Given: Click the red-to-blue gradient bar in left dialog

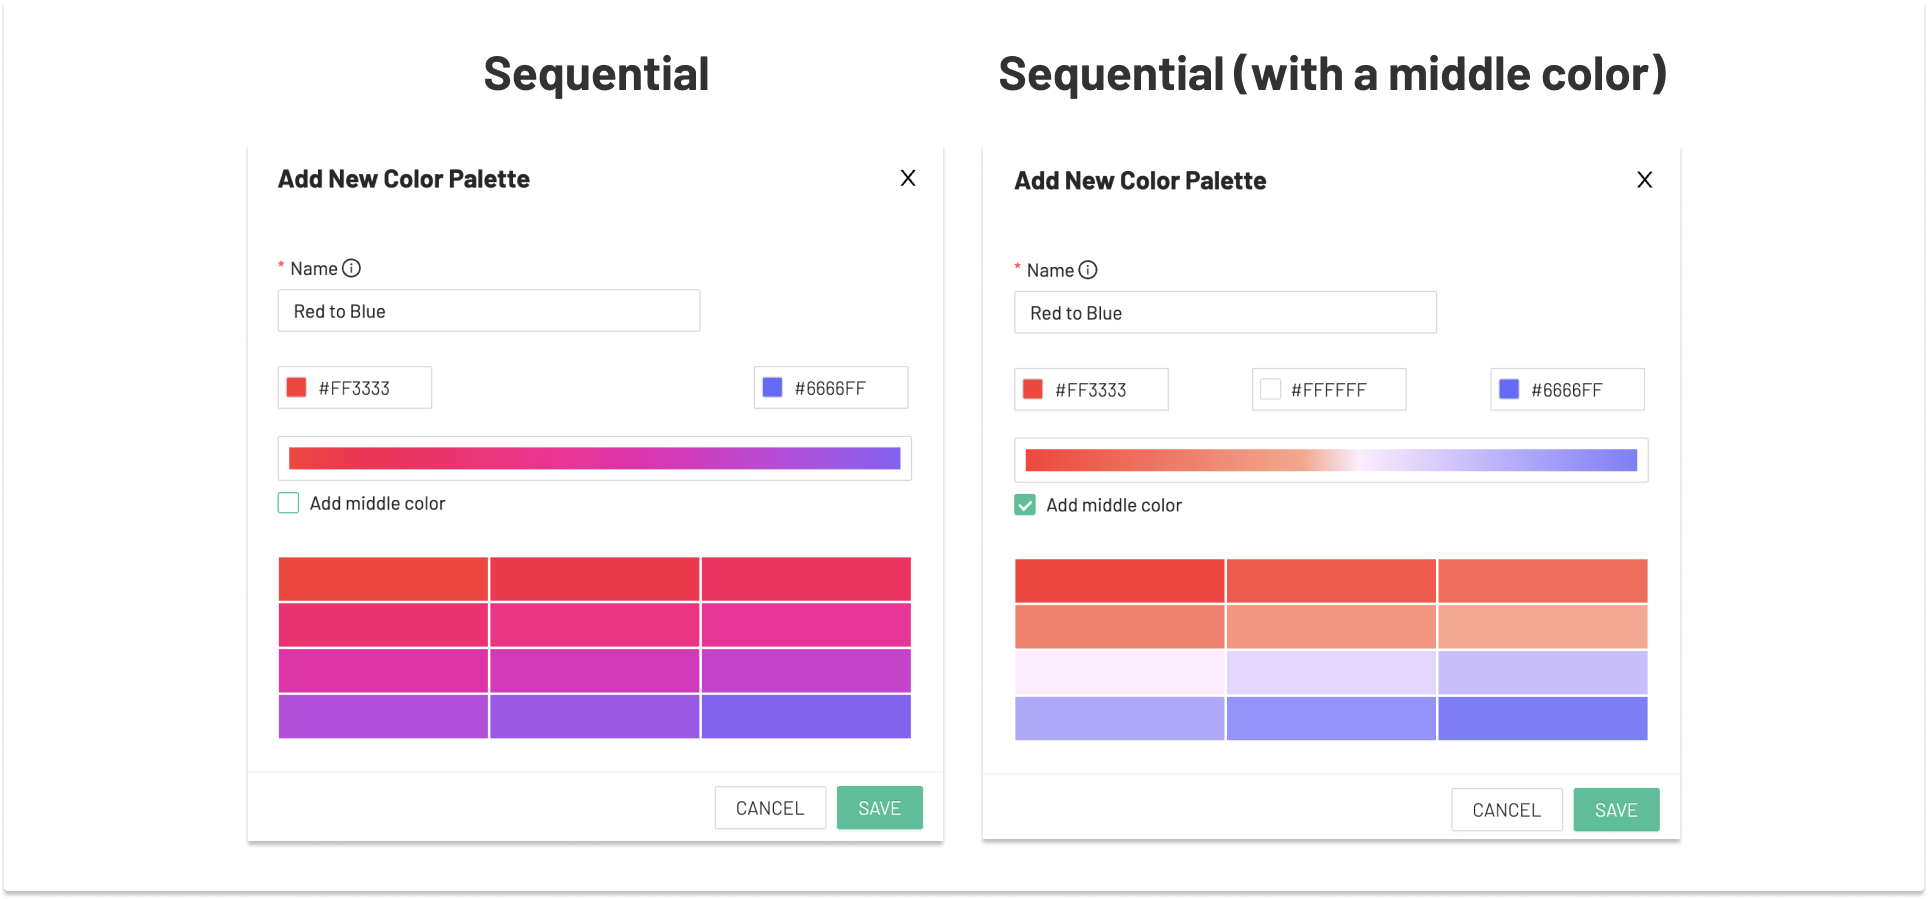Looking at the screenshot, I should pyautogui.click(x=594, y=457).
